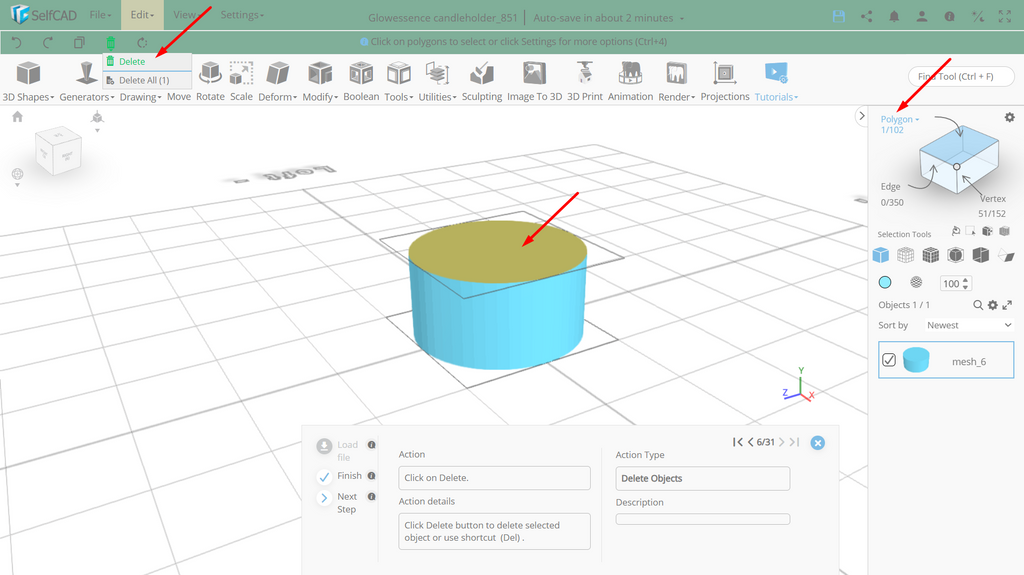
Task: Toggle the flat plane selection mode
Action: coord(1006,255)
